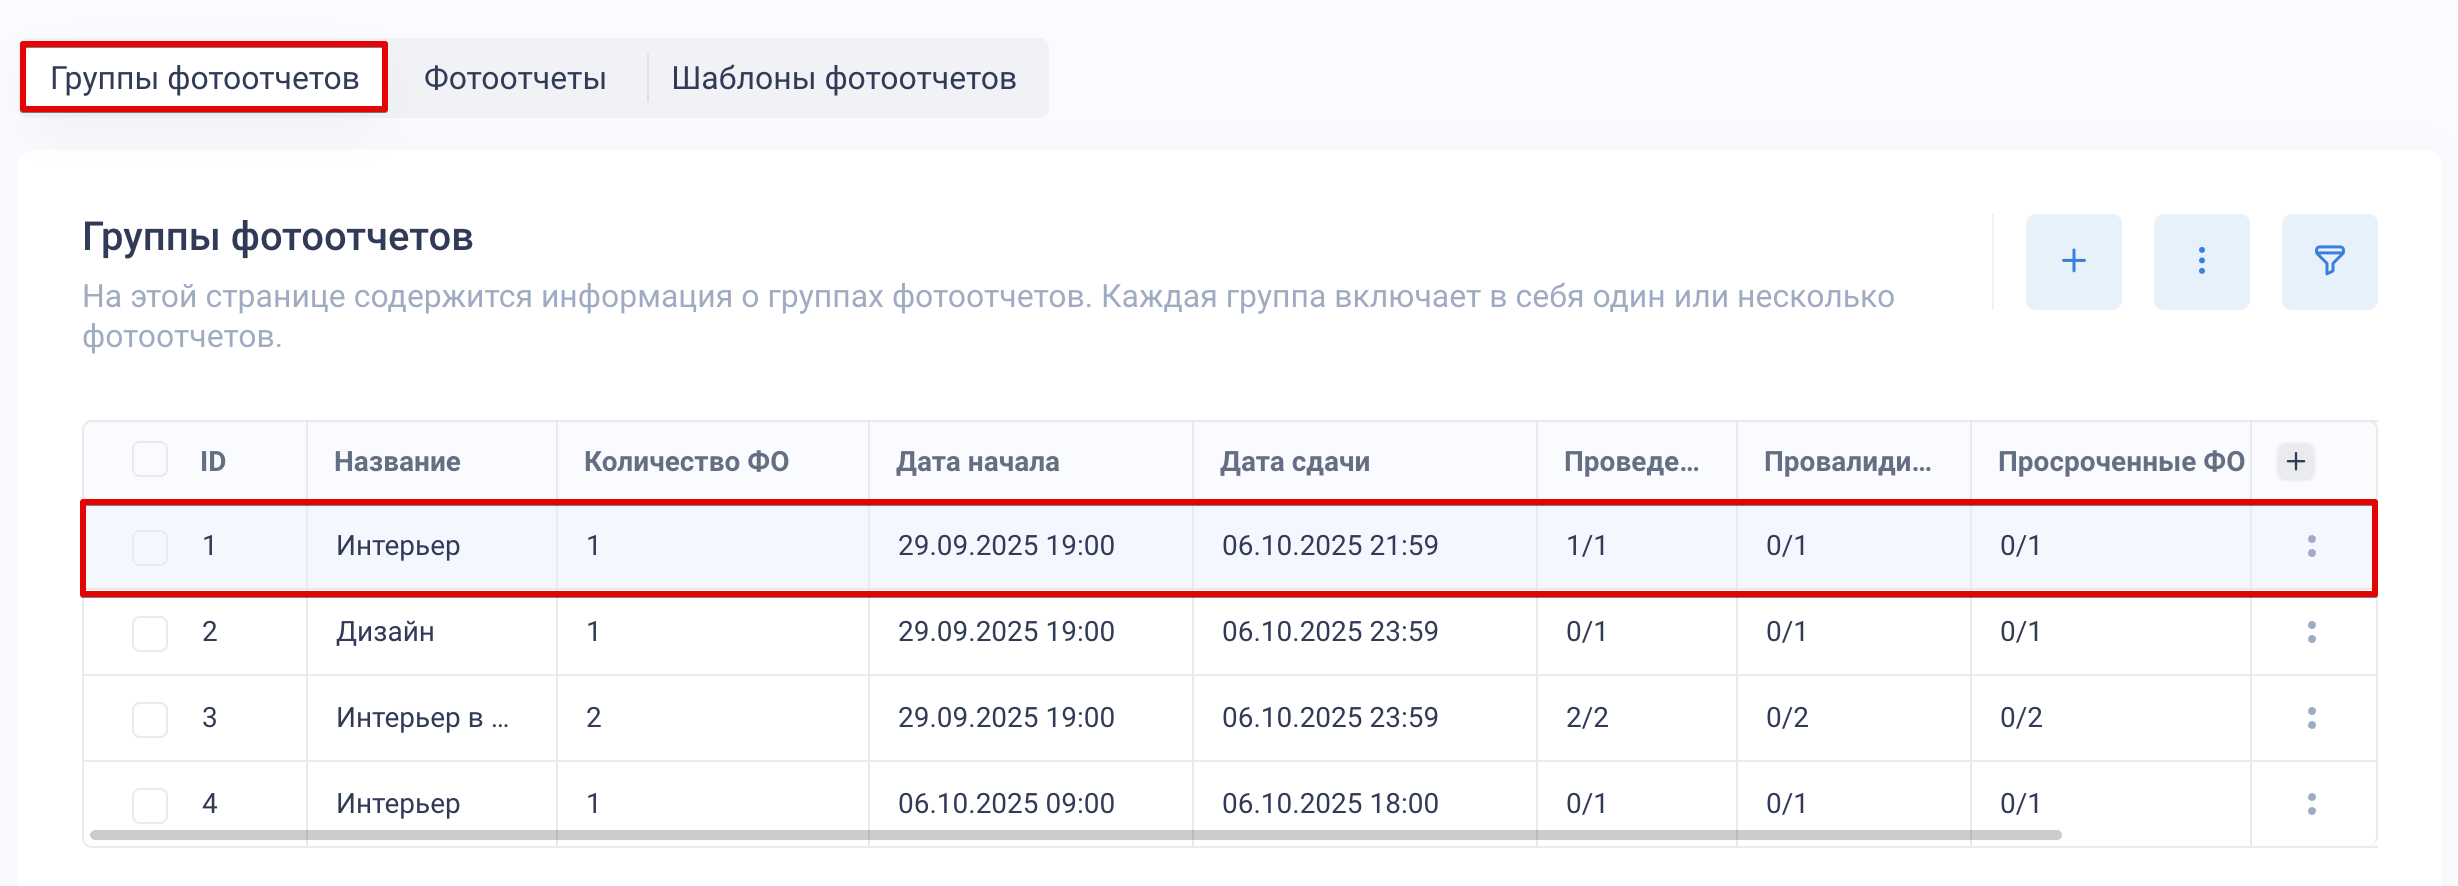2458x886 pixels.
Task: Click the Дизайн name cell
Action: click(x=385, y=632)
